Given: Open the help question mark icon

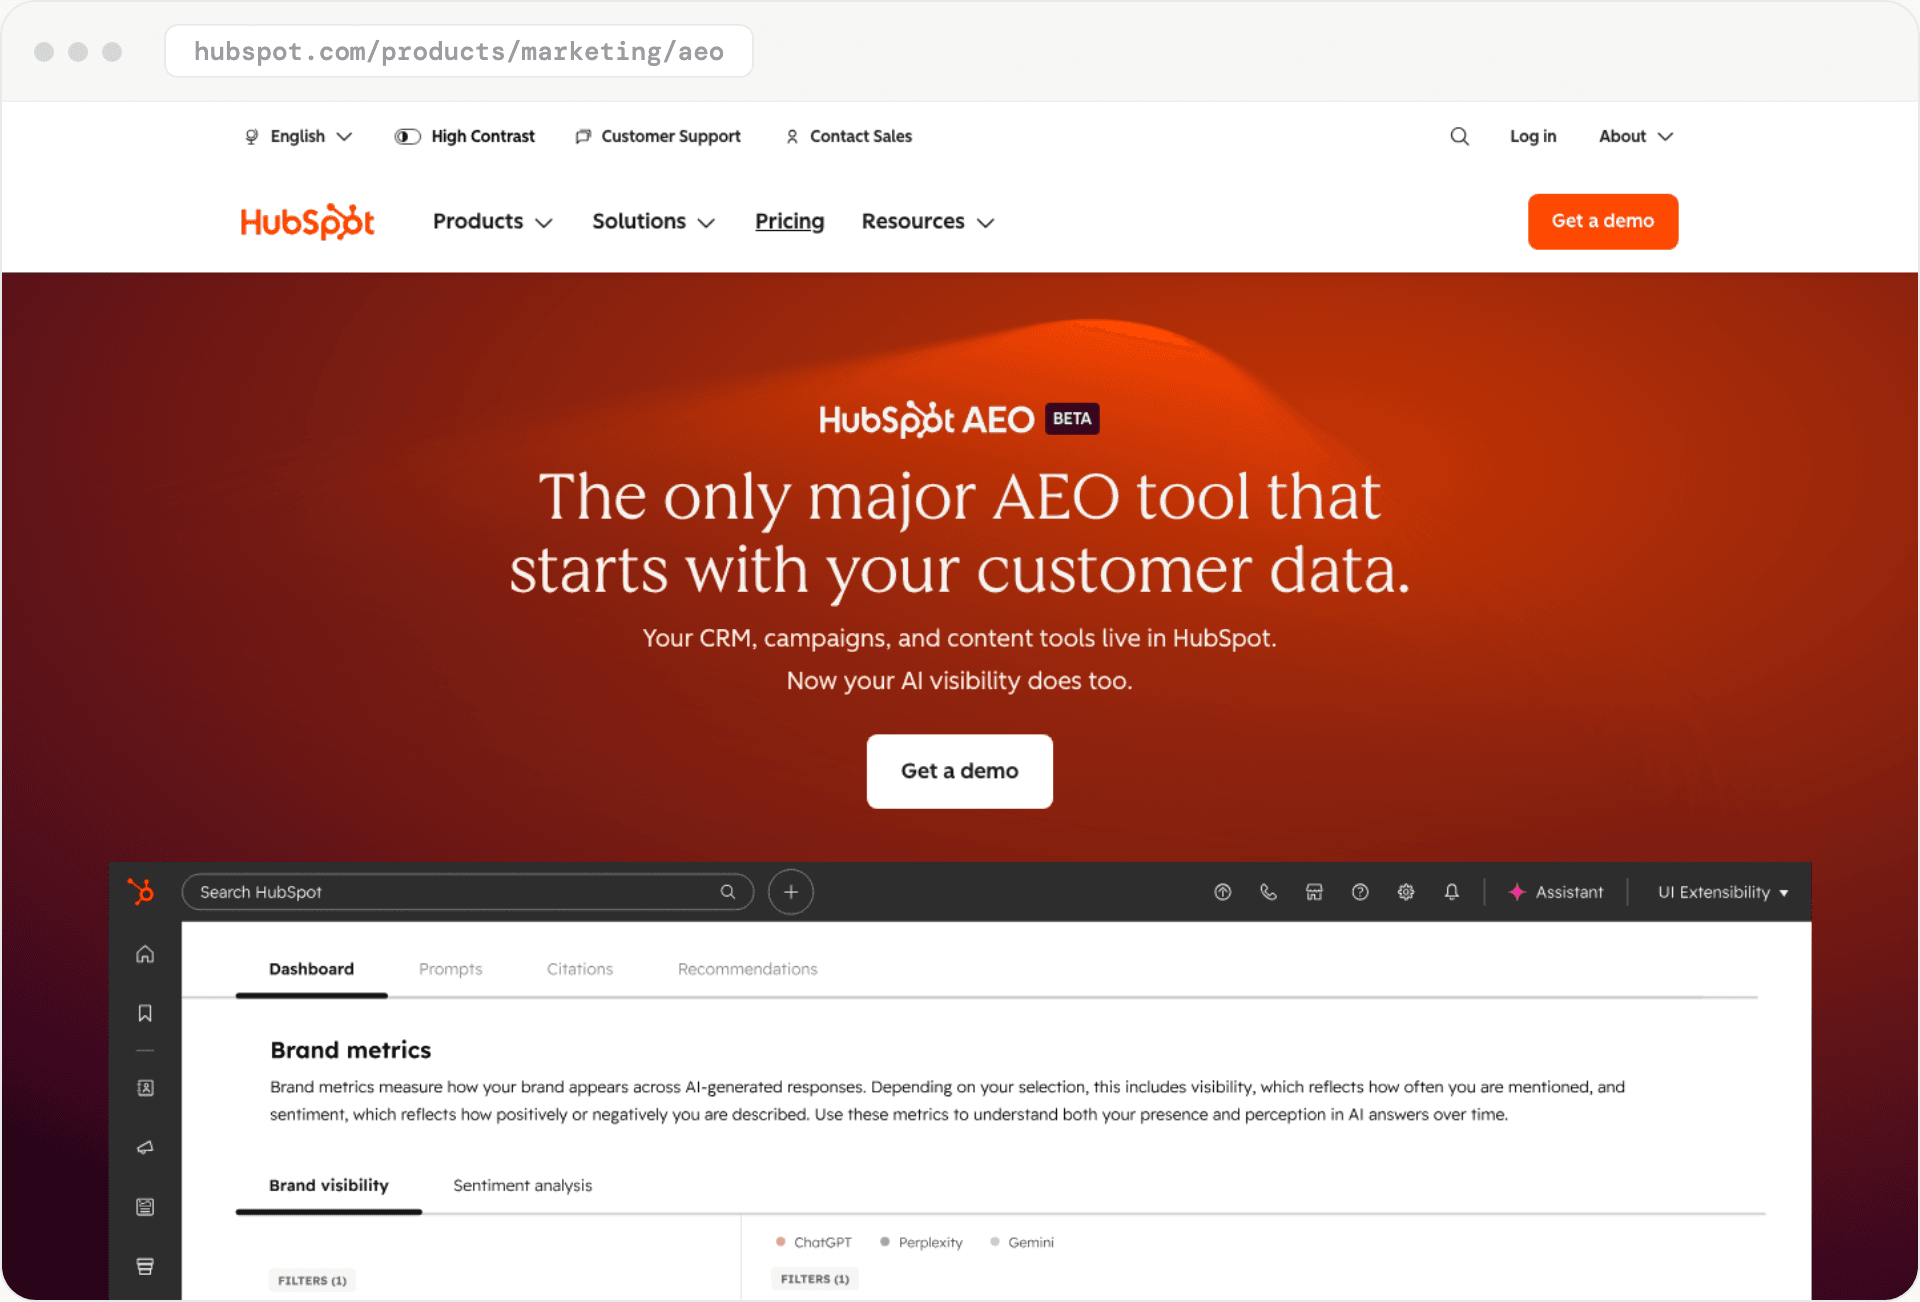Looking at the screenshot, I should [x=1360, y=892].
